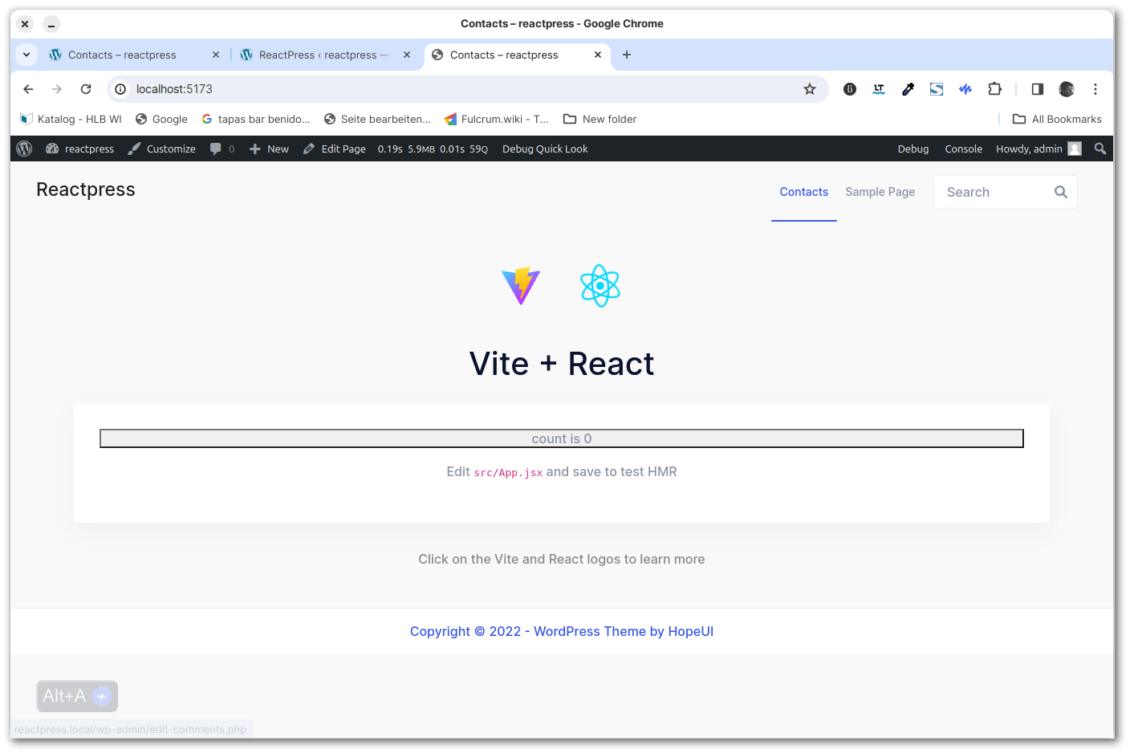Open the Debug admin bar item

pos(912,148)
